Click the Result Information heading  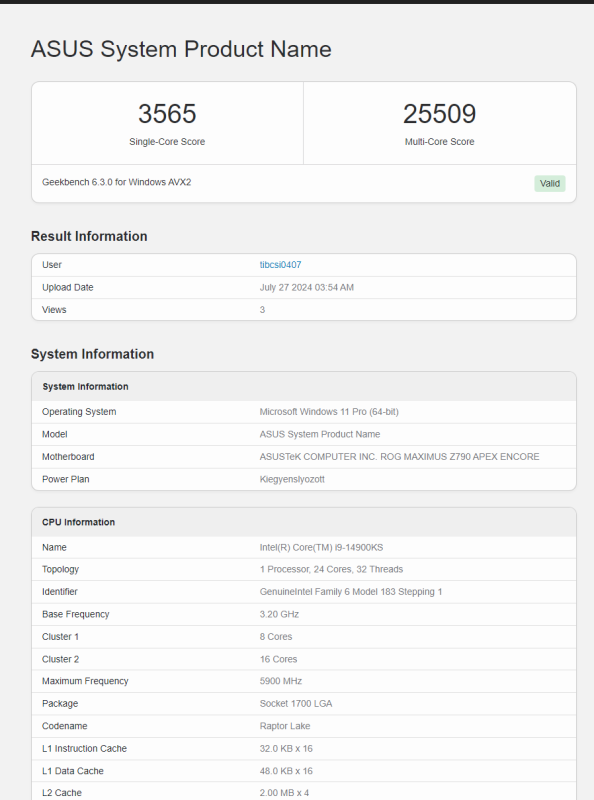pyautogui.click(x=89, y=236)
